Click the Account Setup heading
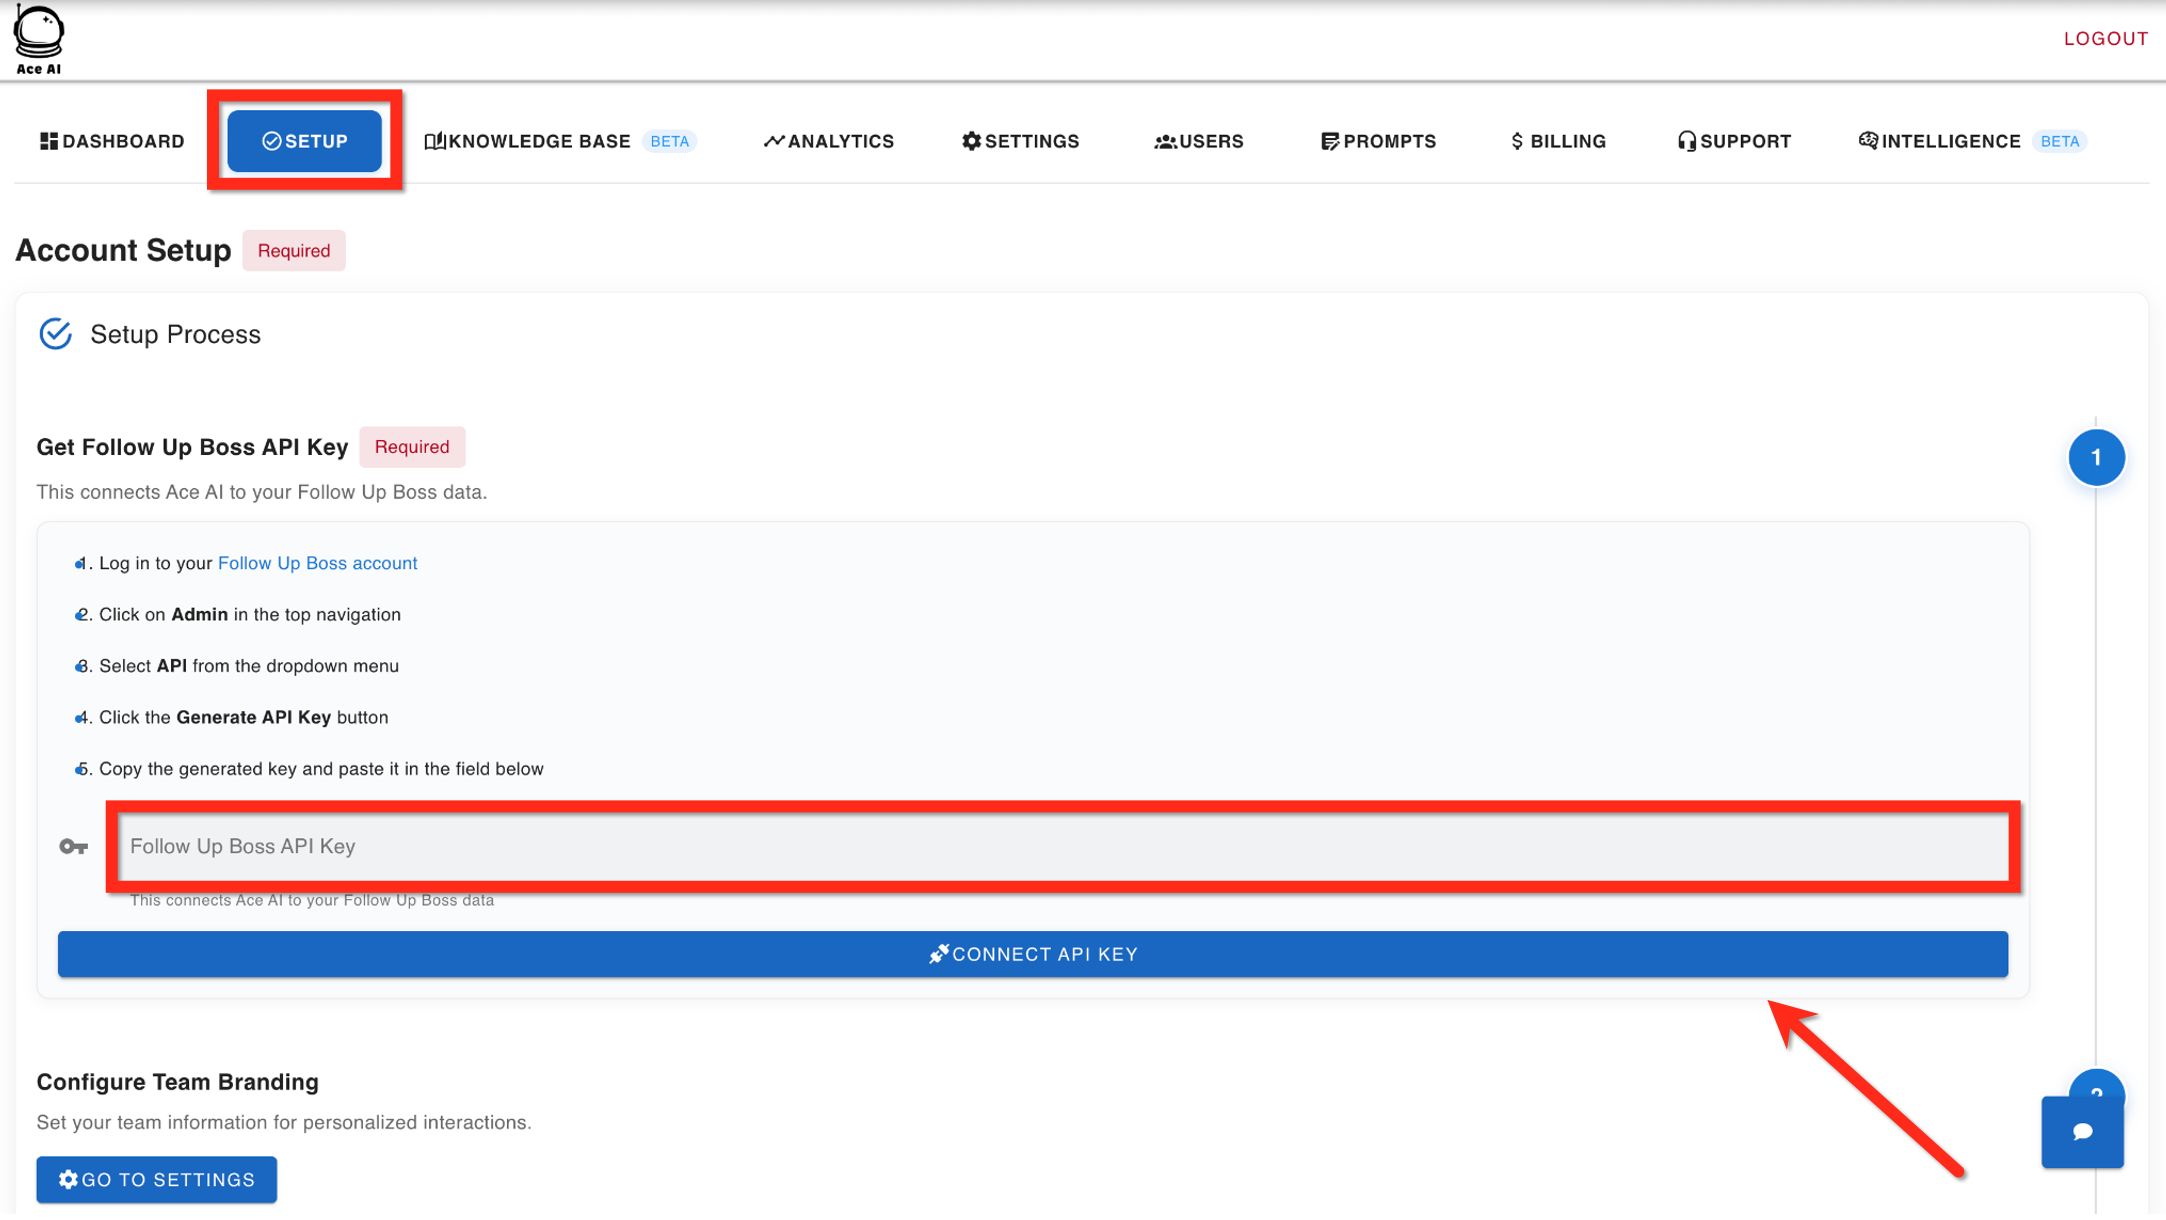The height and width of the screenshot is (1220, 2166). click(123, 250)
